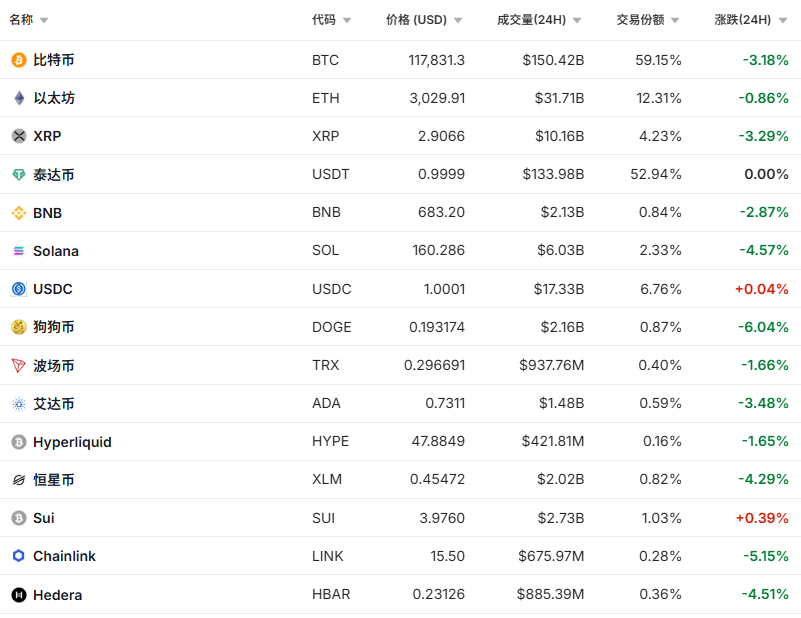Open the Hyperliquid coin link
The width and height of the screenshot is (801, 618).
coord(72,442)
